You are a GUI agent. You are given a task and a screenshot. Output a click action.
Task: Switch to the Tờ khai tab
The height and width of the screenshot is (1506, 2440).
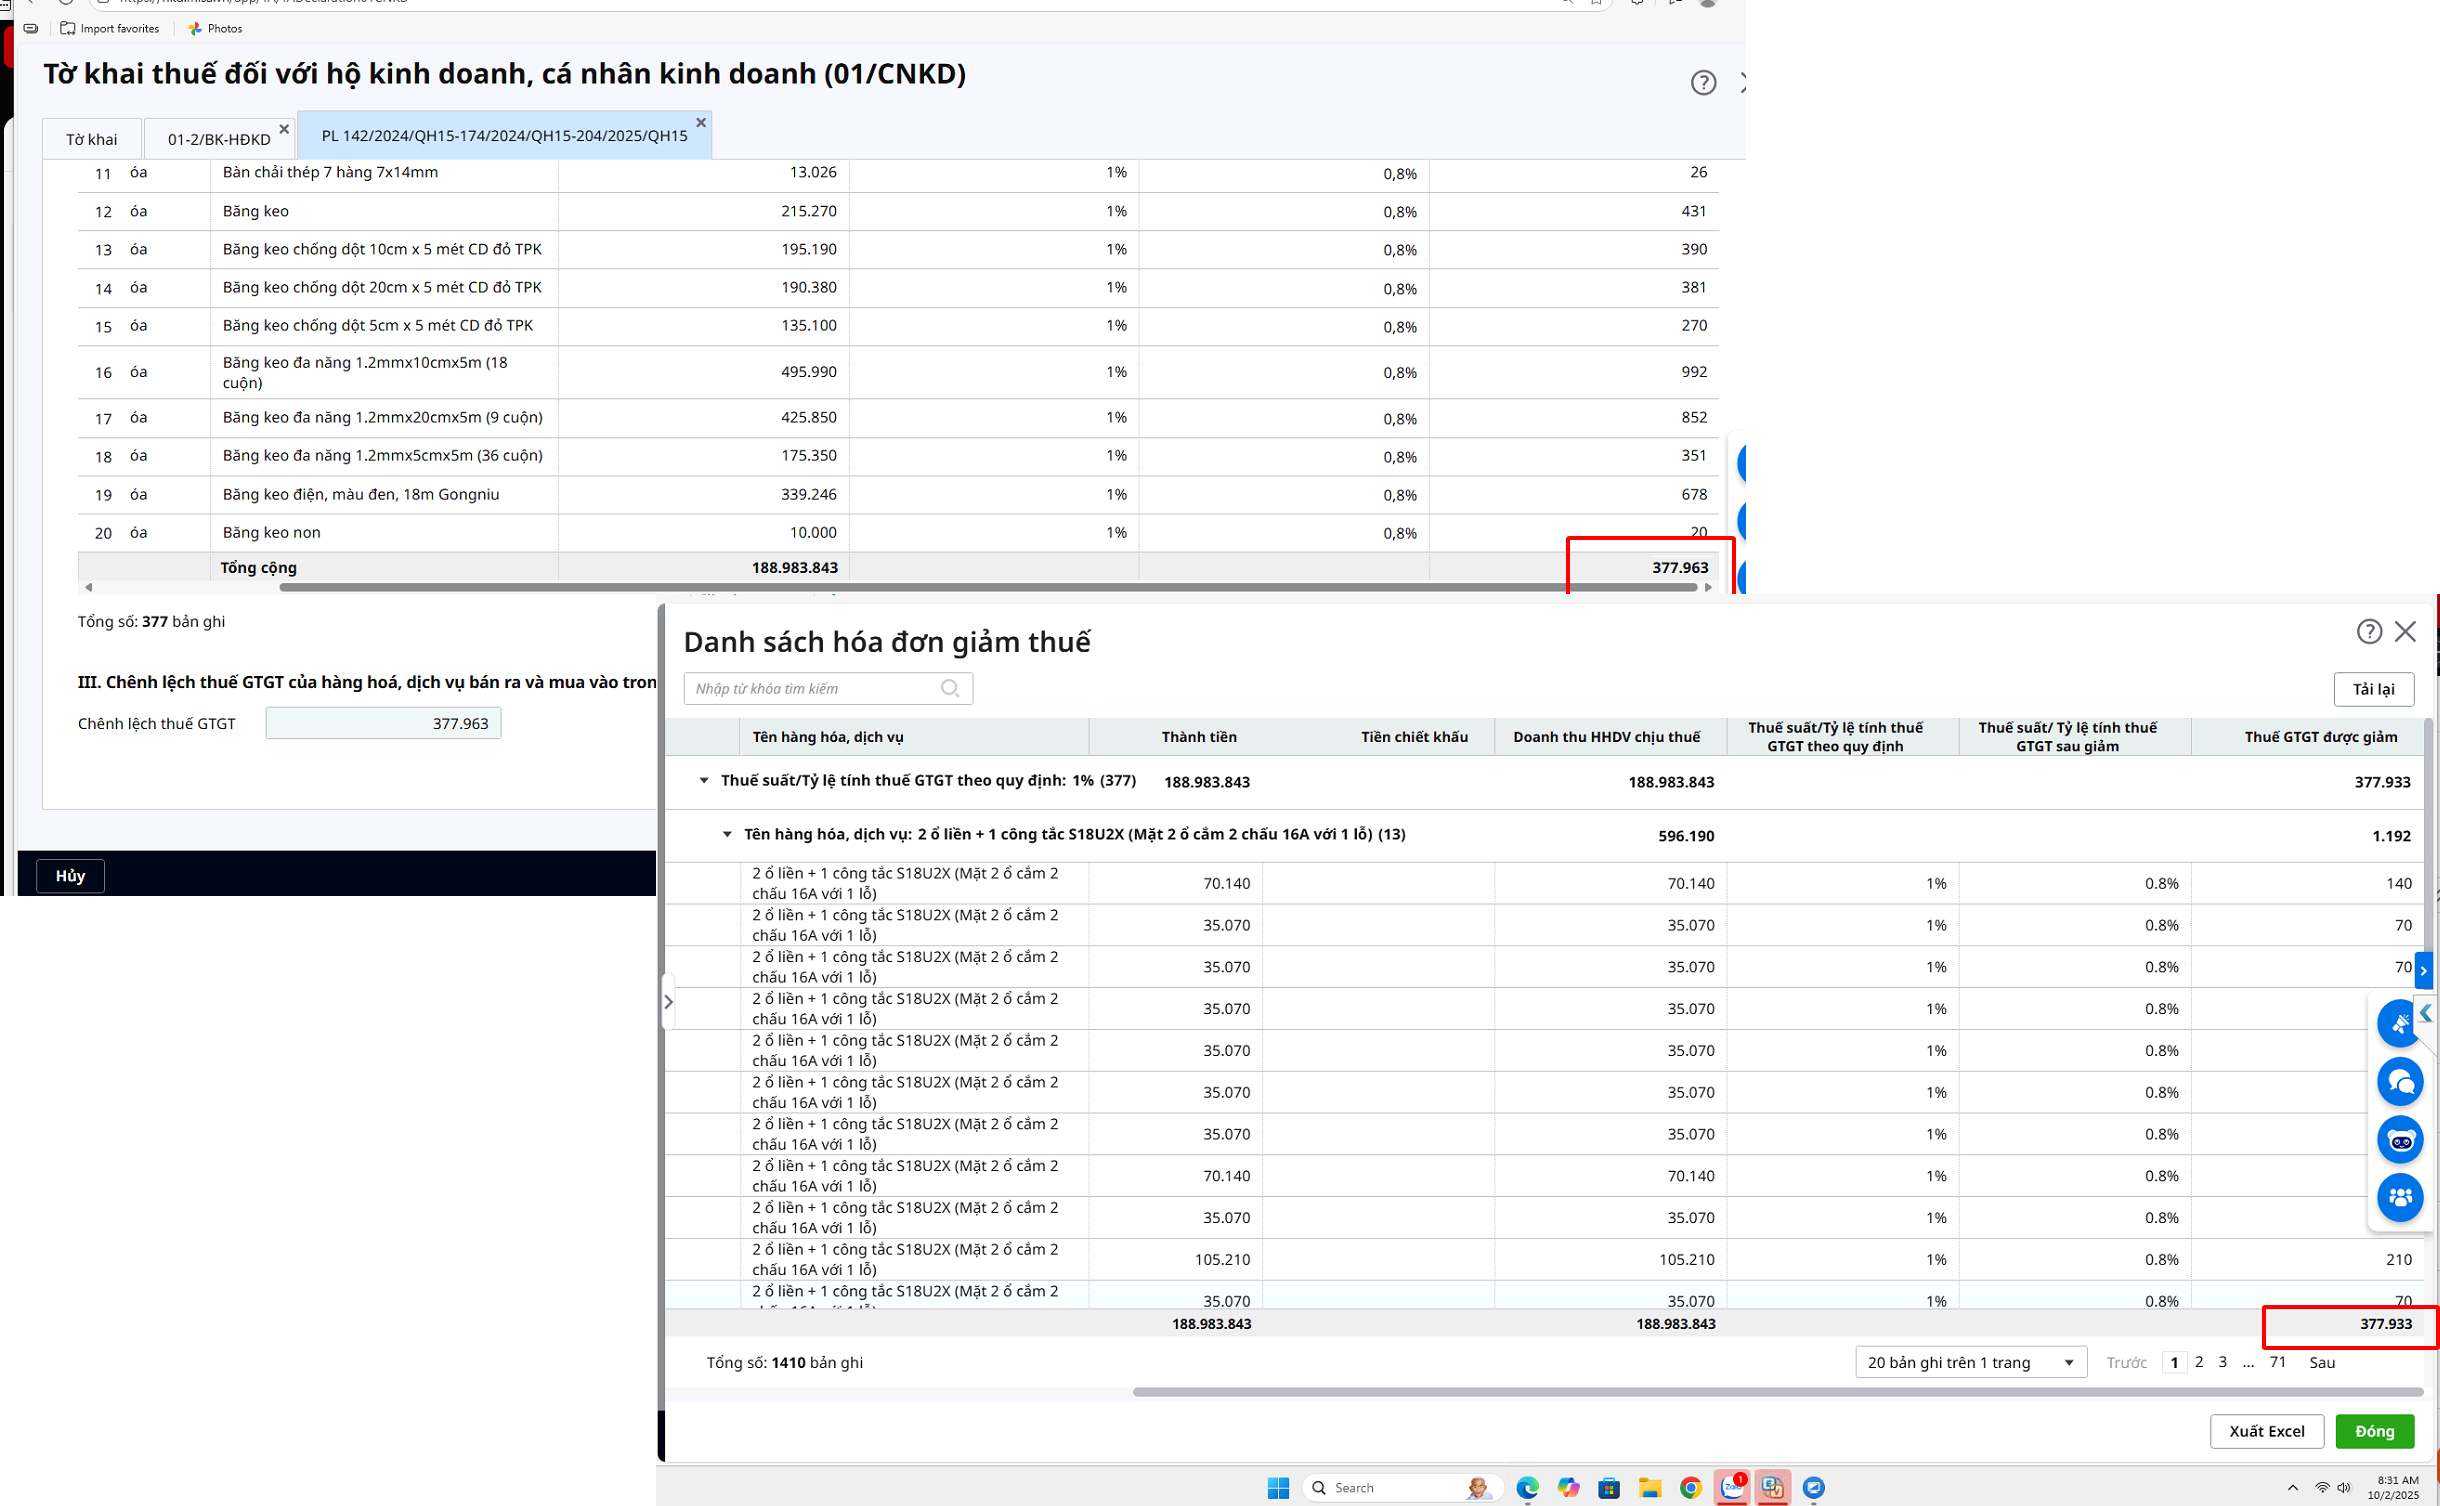(91, 139)
